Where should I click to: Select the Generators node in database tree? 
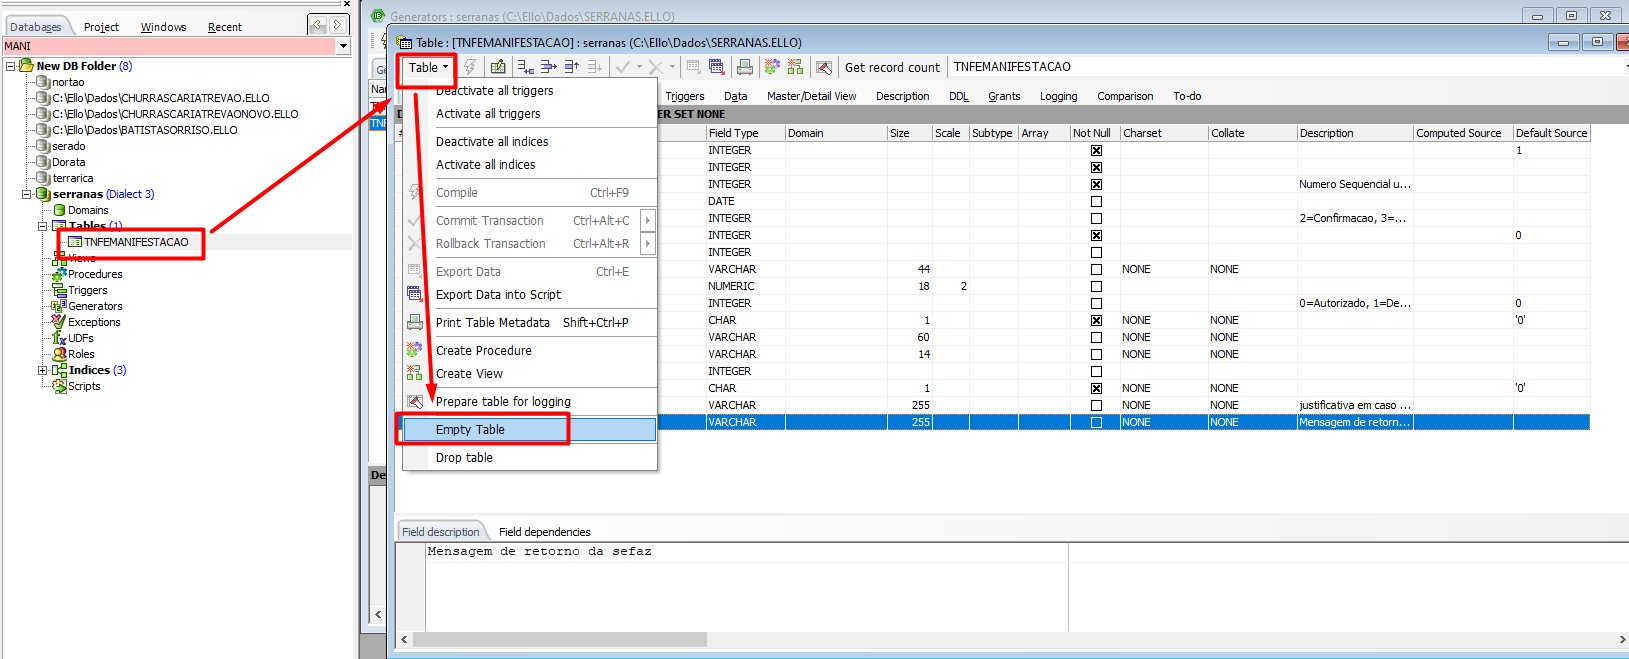point(95,306)
